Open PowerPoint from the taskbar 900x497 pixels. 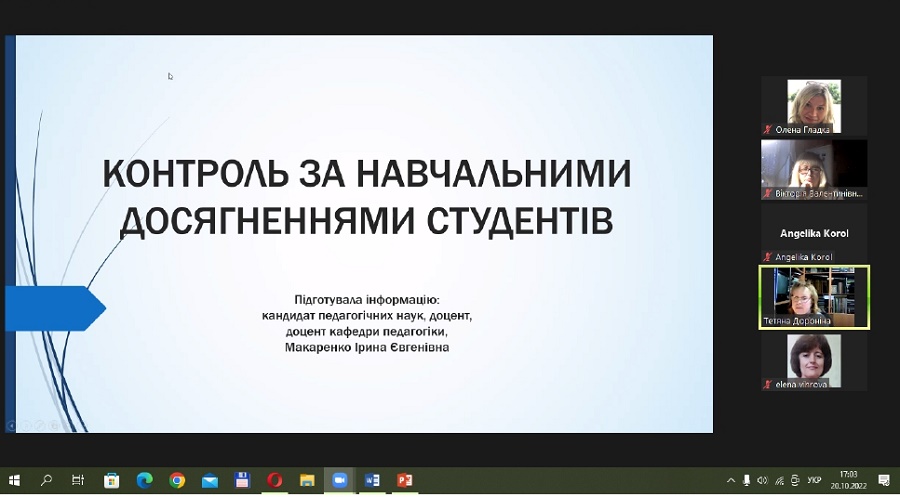tap(404, 480)
